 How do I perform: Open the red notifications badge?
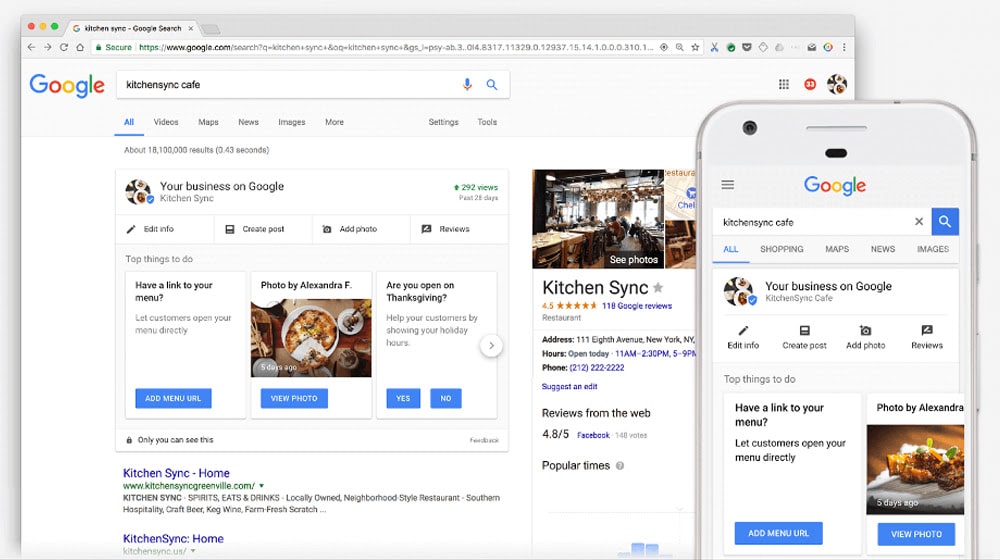point(810,84)
